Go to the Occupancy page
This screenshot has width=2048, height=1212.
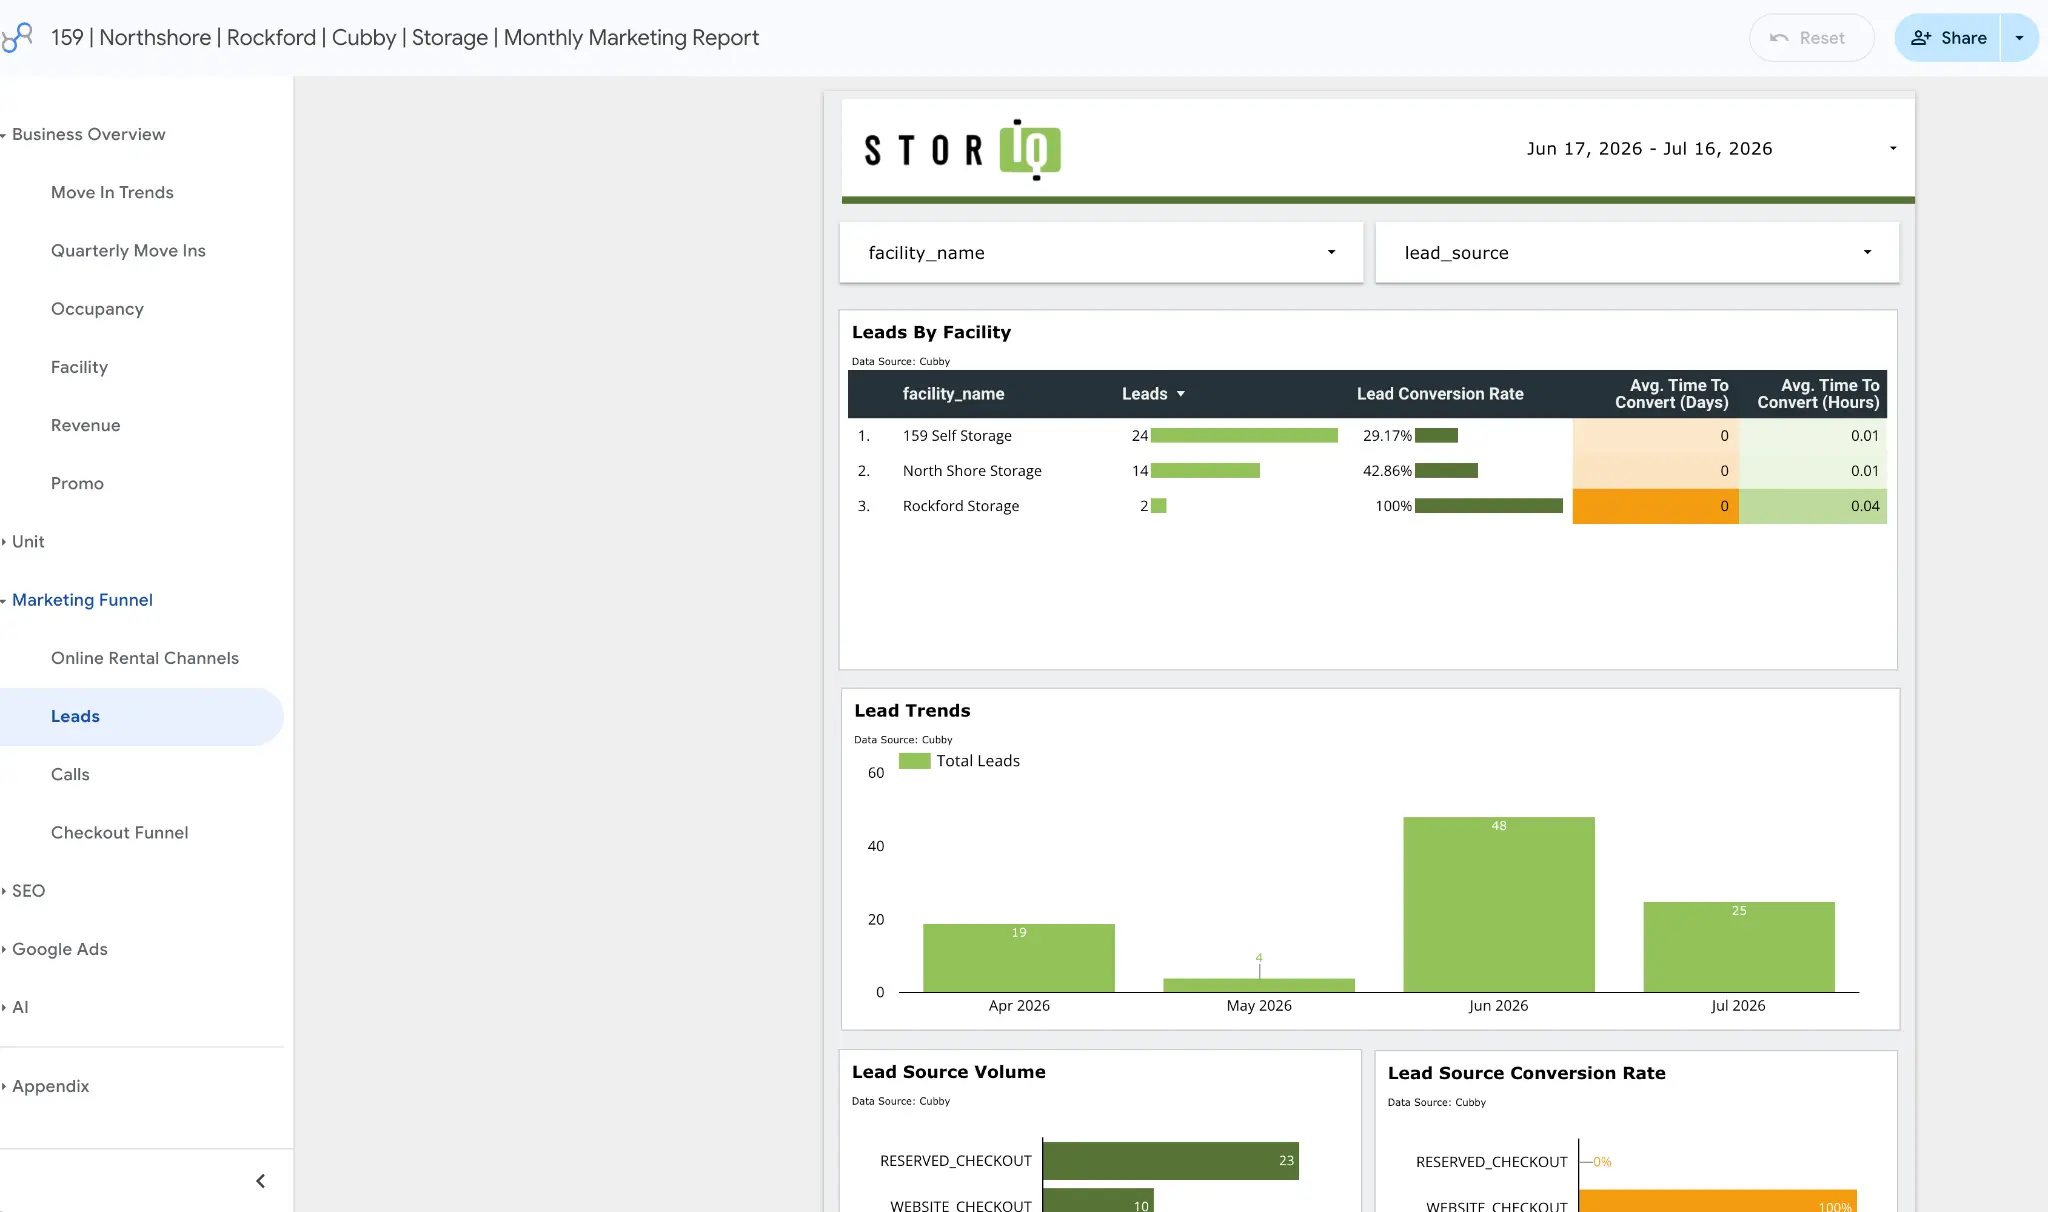(97, 309)
